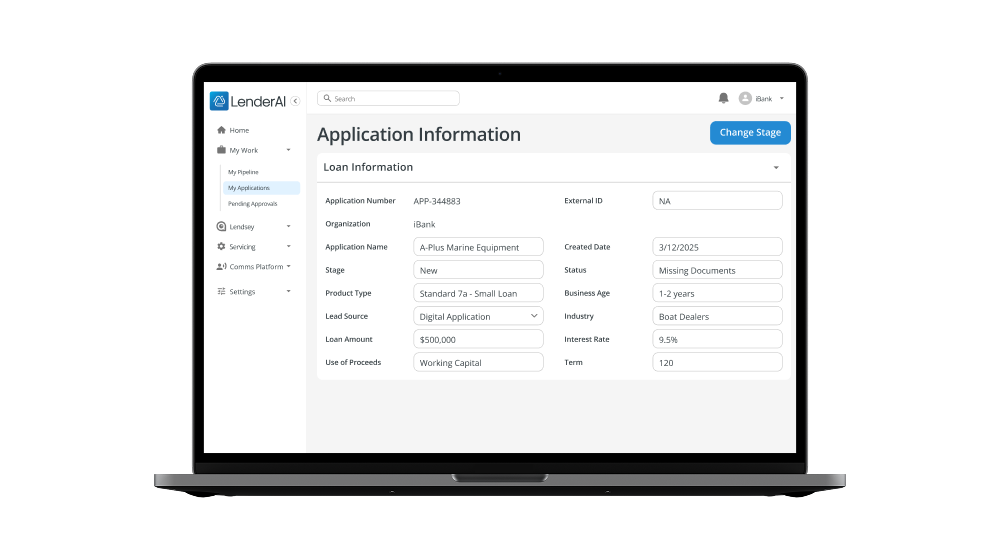Expand the iBank account menu arrow
Screen dimensions: 1000x560
pos(781,98)
